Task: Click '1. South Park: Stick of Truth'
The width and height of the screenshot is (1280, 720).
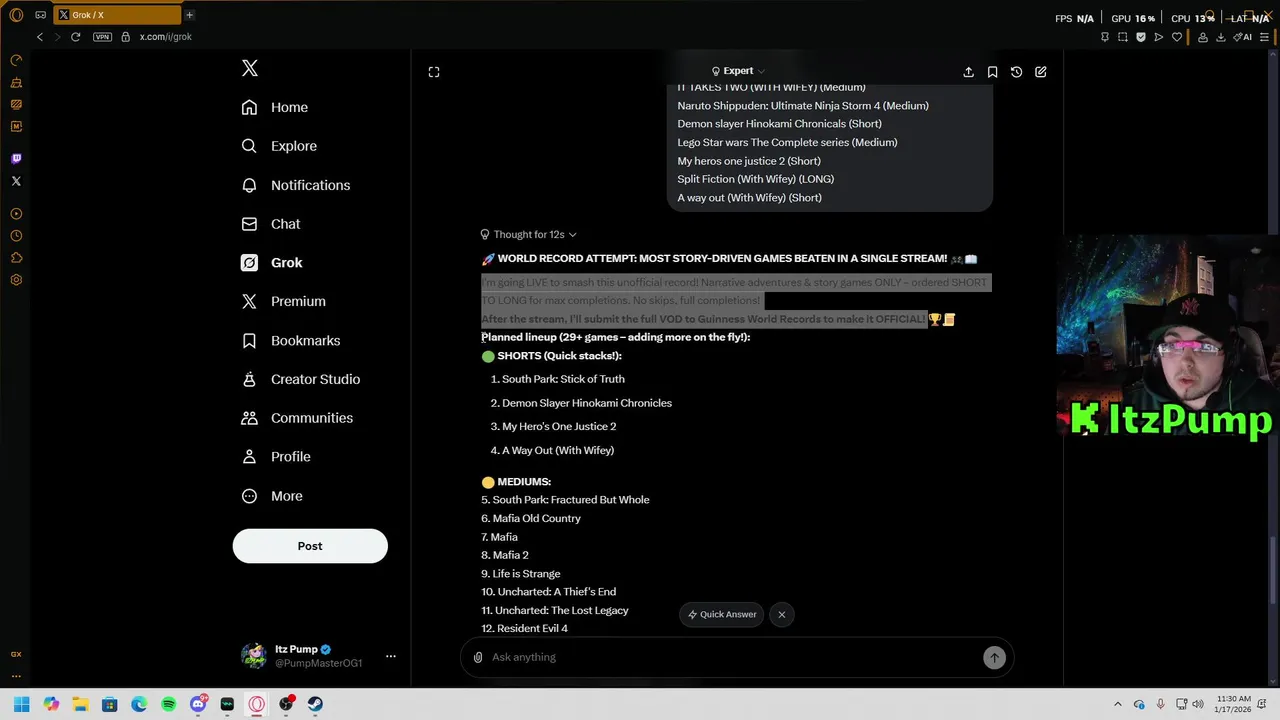Action: [x=557, y=379]
